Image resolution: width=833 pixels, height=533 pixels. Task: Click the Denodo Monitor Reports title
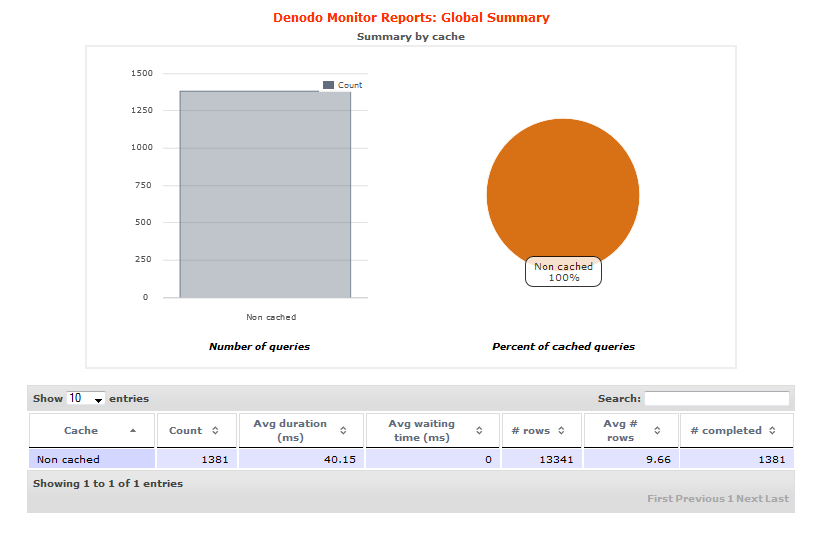411,18
